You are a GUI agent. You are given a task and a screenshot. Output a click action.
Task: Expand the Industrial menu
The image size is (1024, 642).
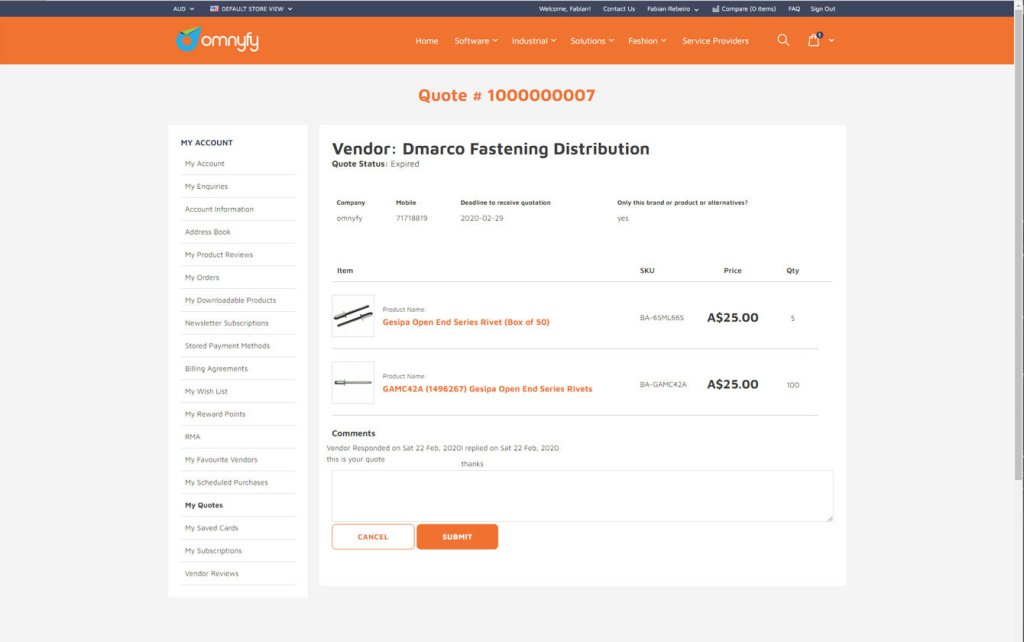534,40
